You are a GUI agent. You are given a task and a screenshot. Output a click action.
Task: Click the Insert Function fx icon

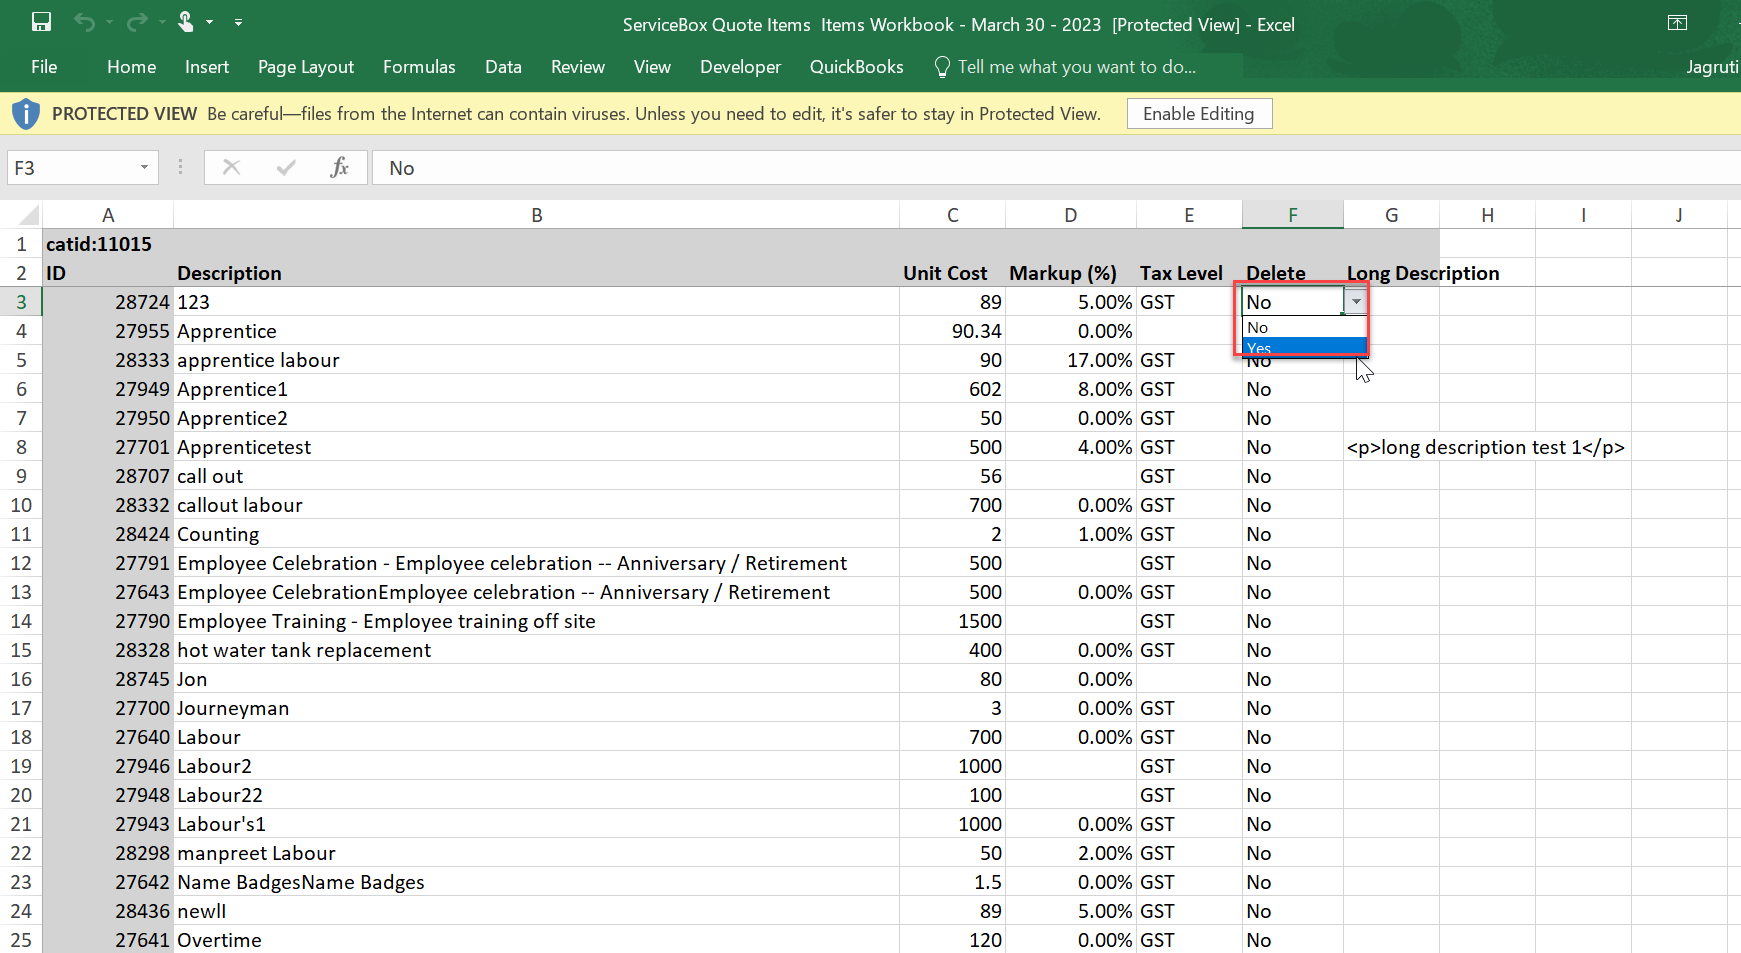point(340,167)
